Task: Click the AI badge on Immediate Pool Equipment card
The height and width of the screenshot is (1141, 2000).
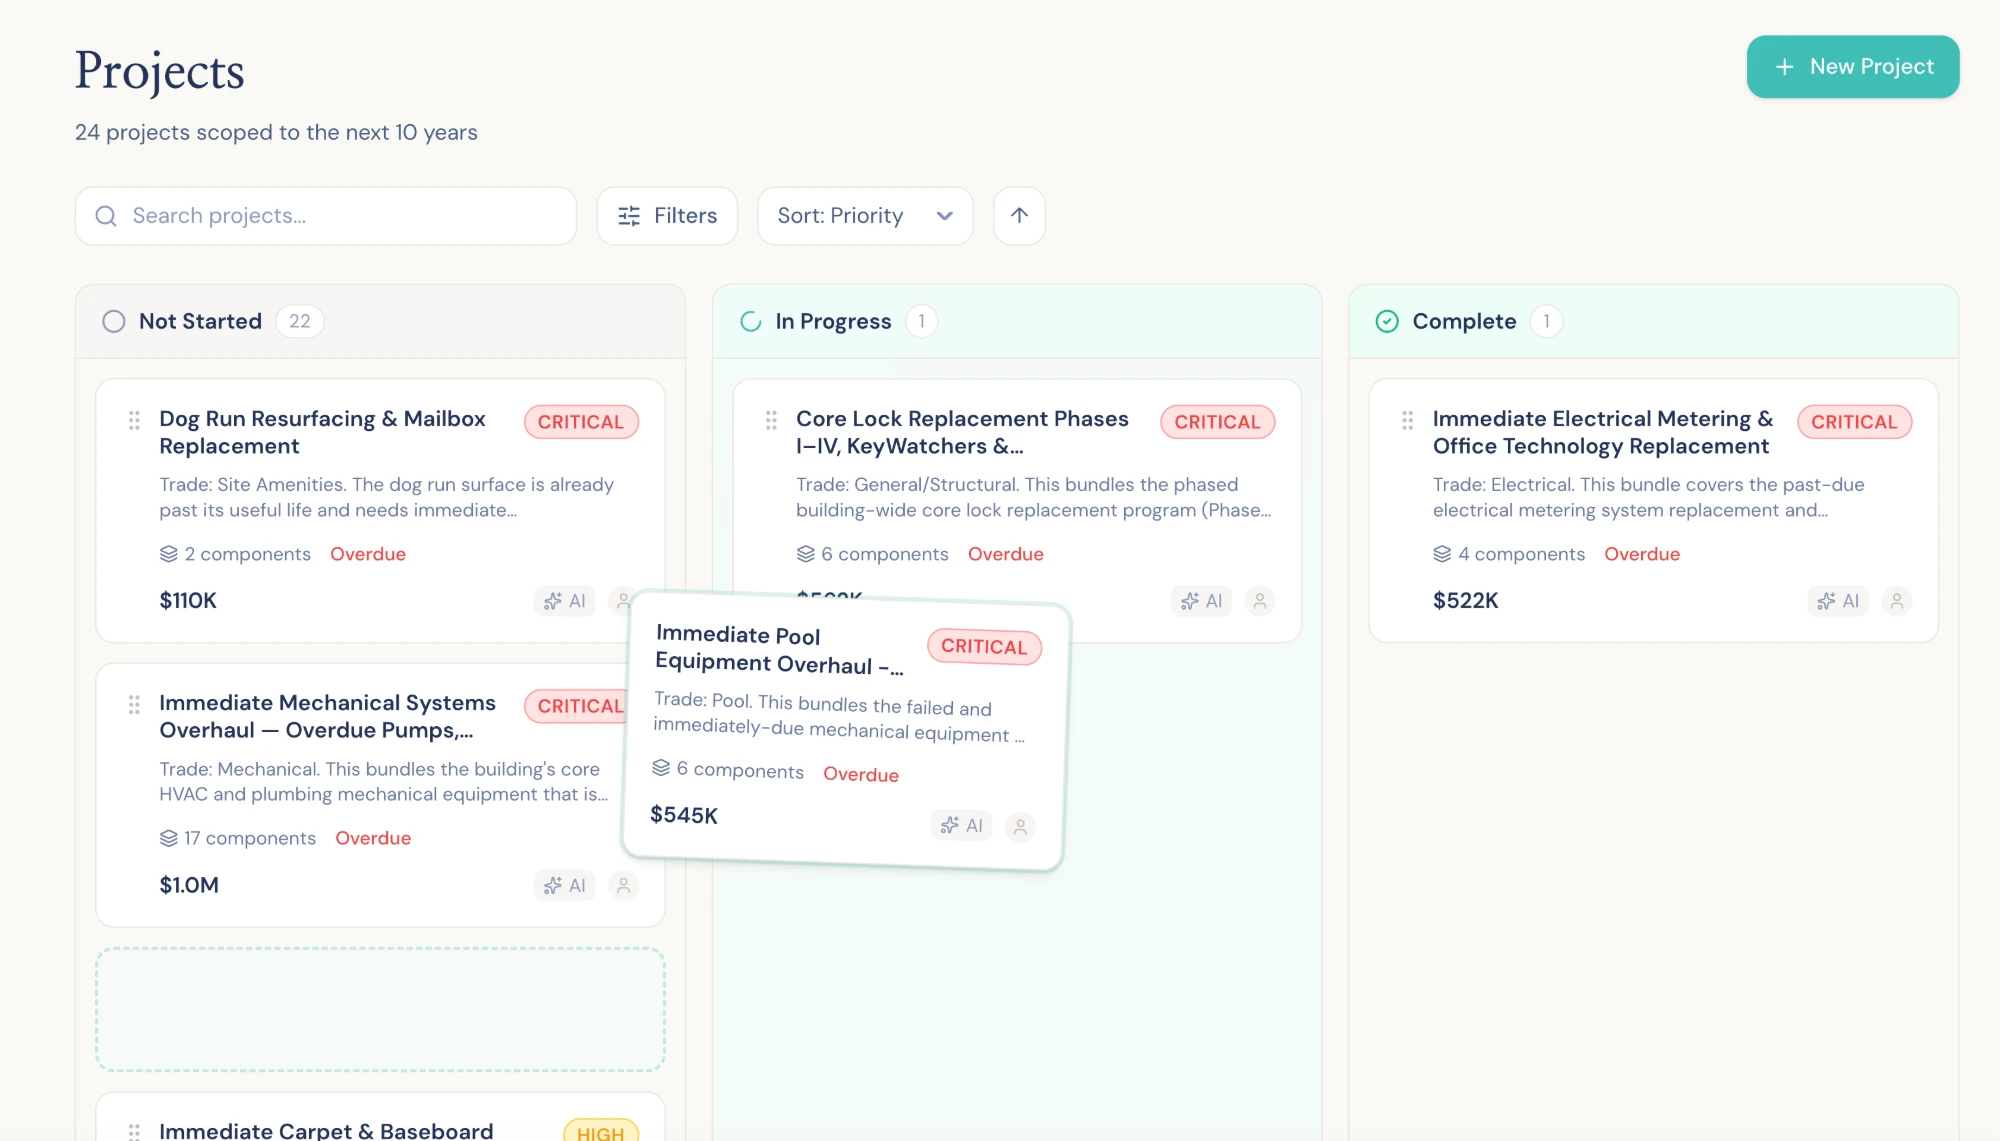Action: 961,825
